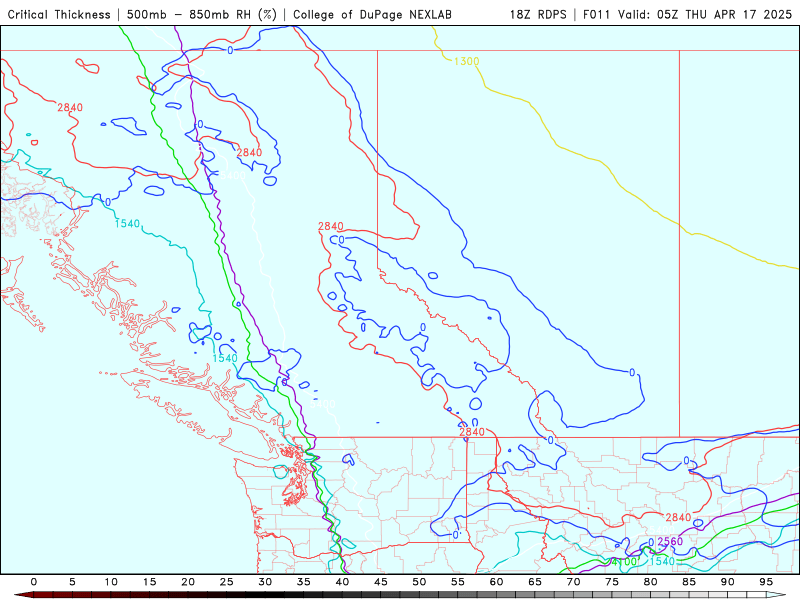Click the "70" label on the color scale
Image resolution: width=800 pixels, height=600 pixels.
click(573, 582)
